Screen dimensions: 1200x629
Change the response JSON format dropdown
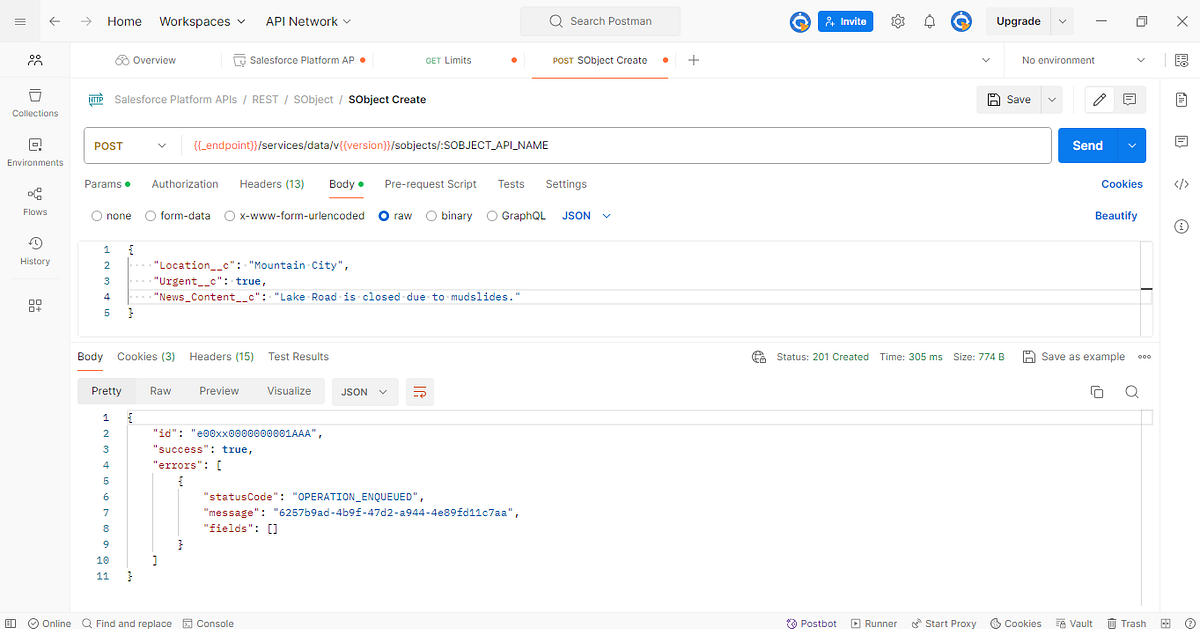365,392
